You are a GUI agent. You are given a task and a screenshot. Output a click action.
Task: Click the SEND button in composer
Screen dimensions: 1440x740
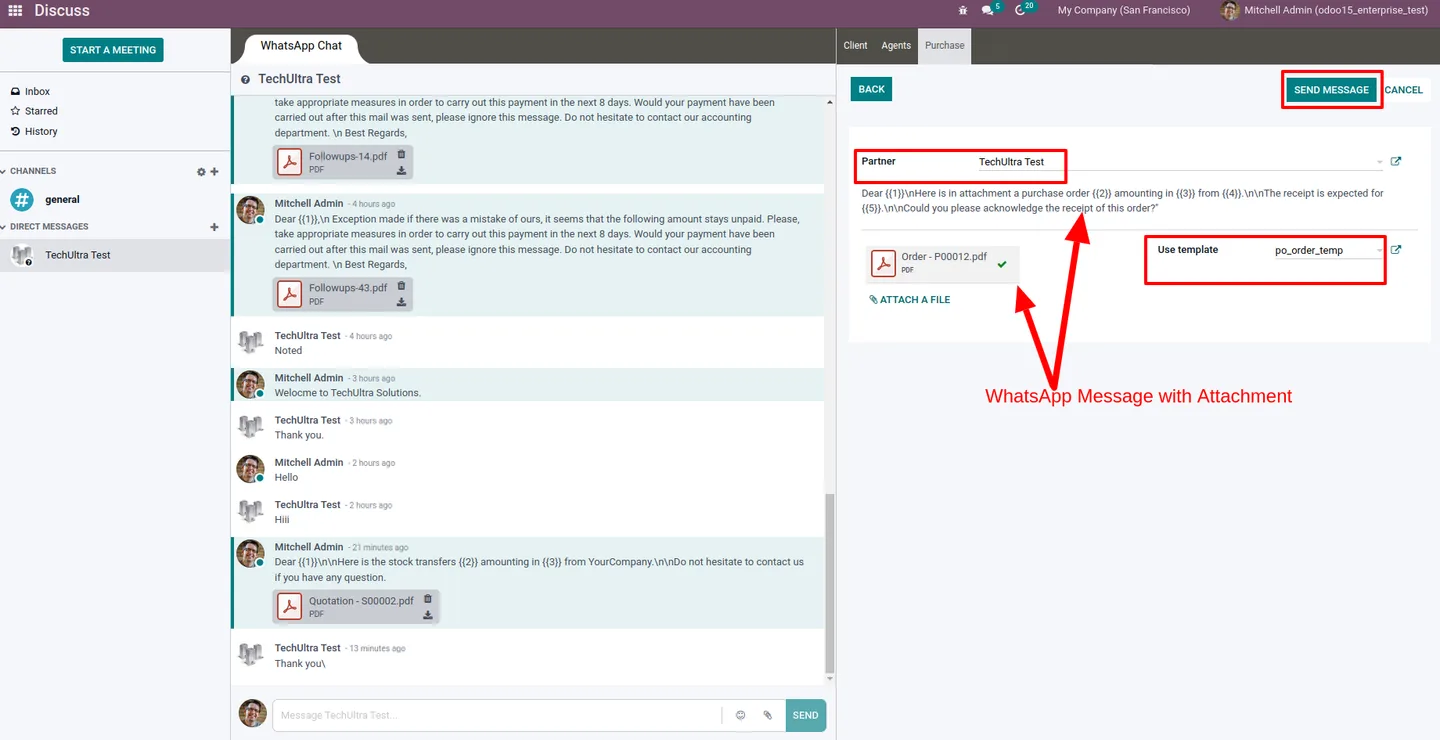click(x=806, y=715)
